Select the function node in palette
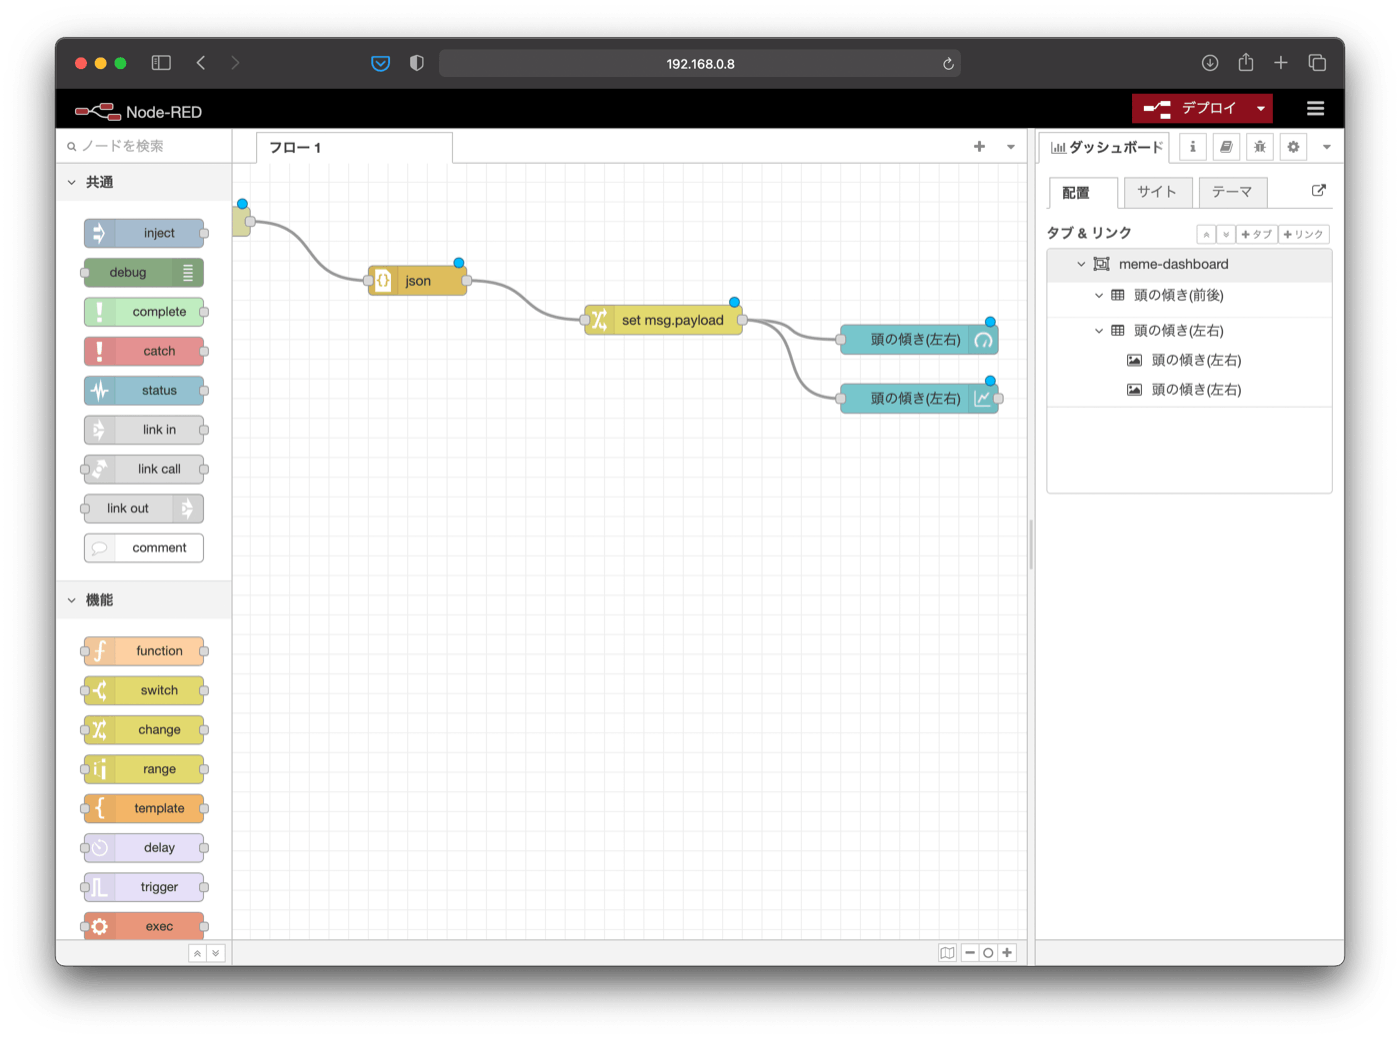The width and height of the screenshot is (1400, 1039). (144, 651)
